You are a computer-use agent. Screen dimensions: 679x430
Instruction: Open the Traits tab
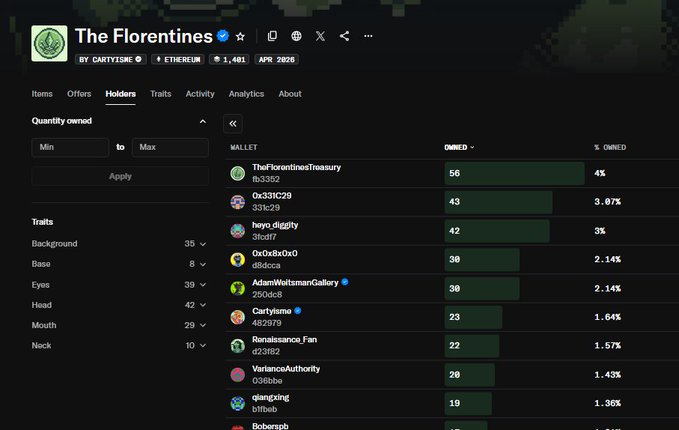tap(161, 94)
